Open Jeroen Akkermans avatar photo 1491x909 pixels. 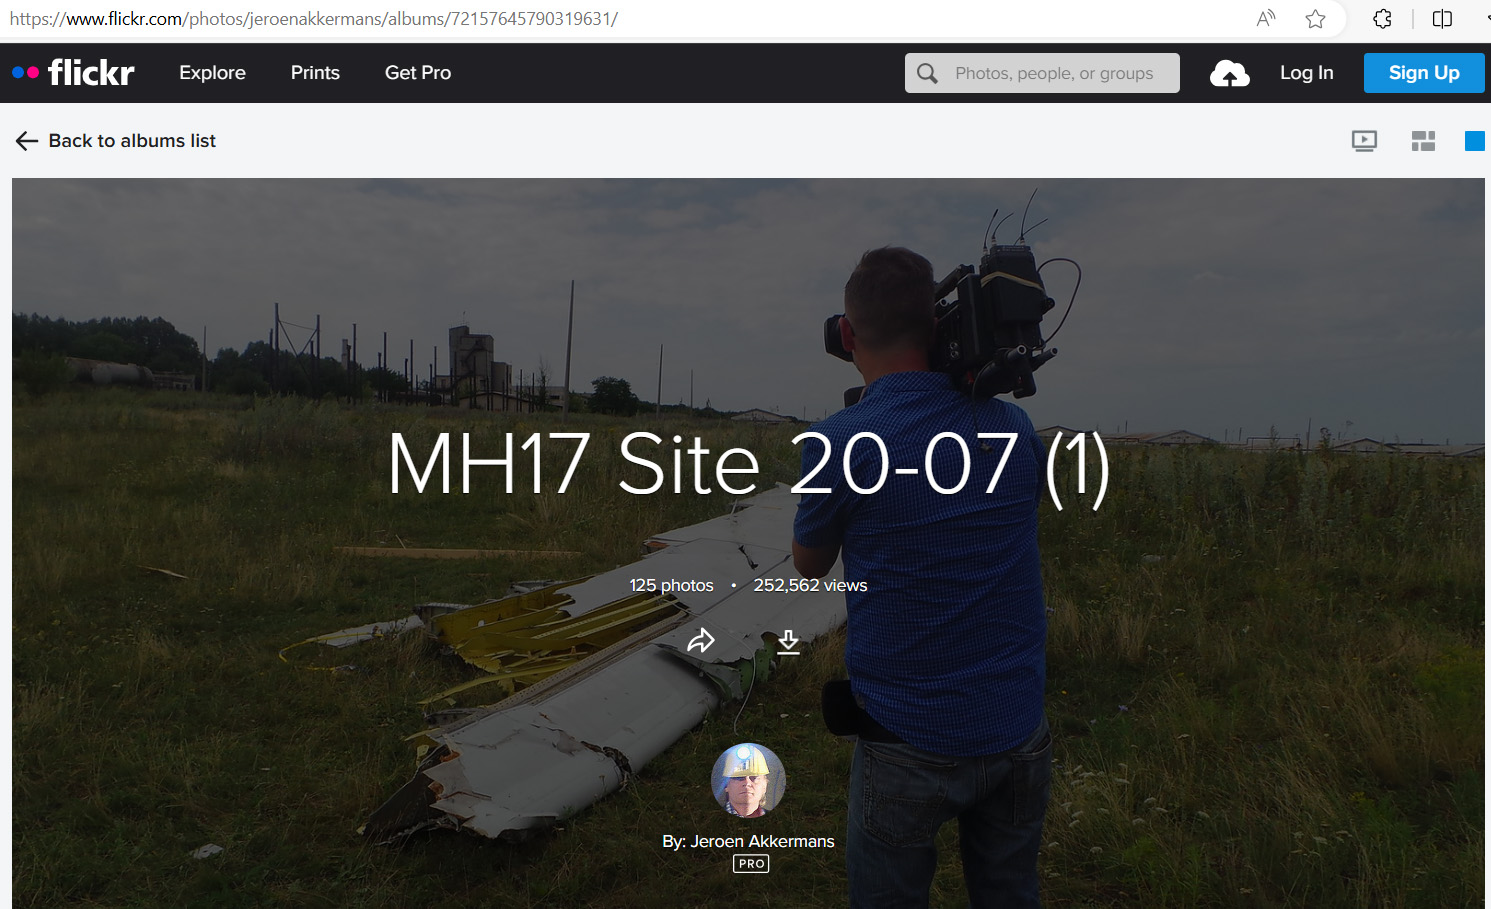[x=748, y=780]
